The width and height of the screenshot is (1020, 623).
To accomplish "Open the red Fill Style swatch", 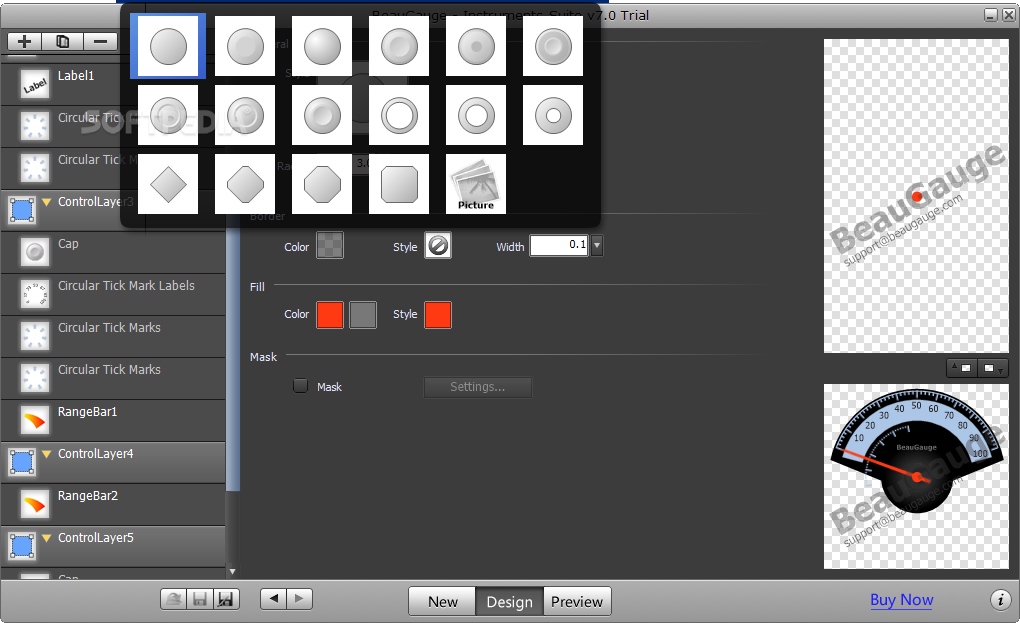I will click(x=438, y=315).
